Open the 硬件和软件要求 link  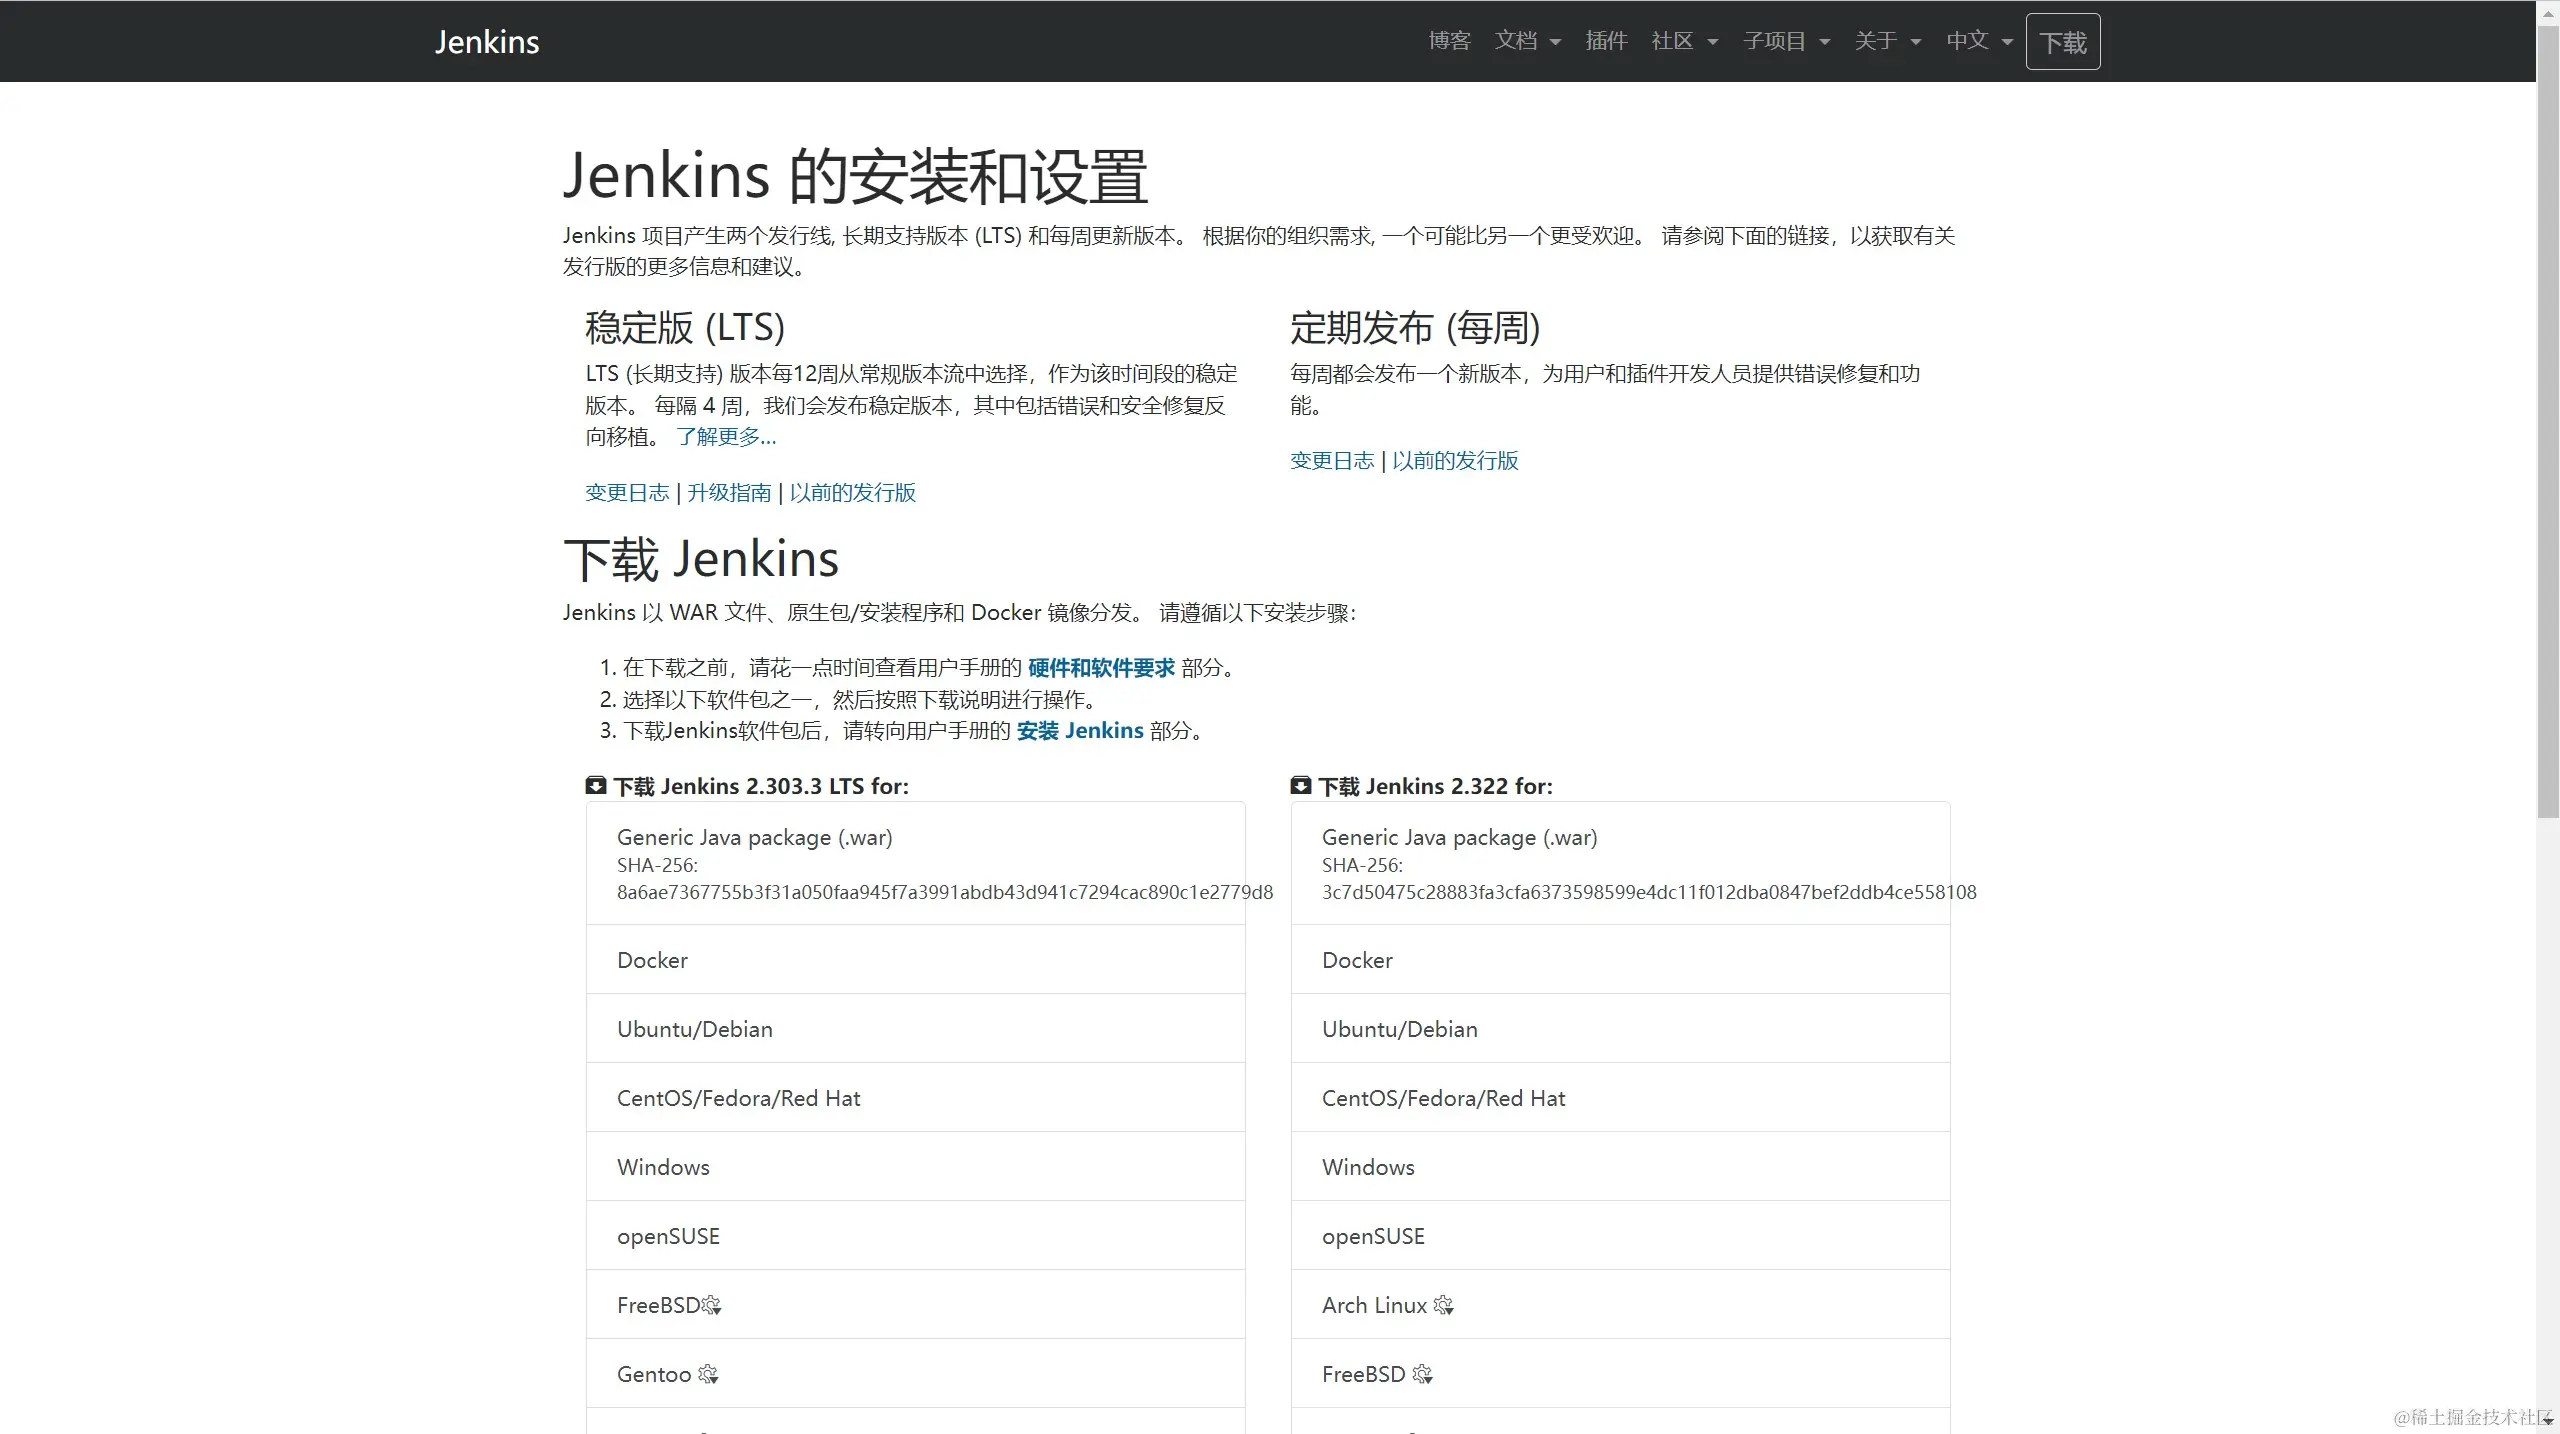(1101, 668)
